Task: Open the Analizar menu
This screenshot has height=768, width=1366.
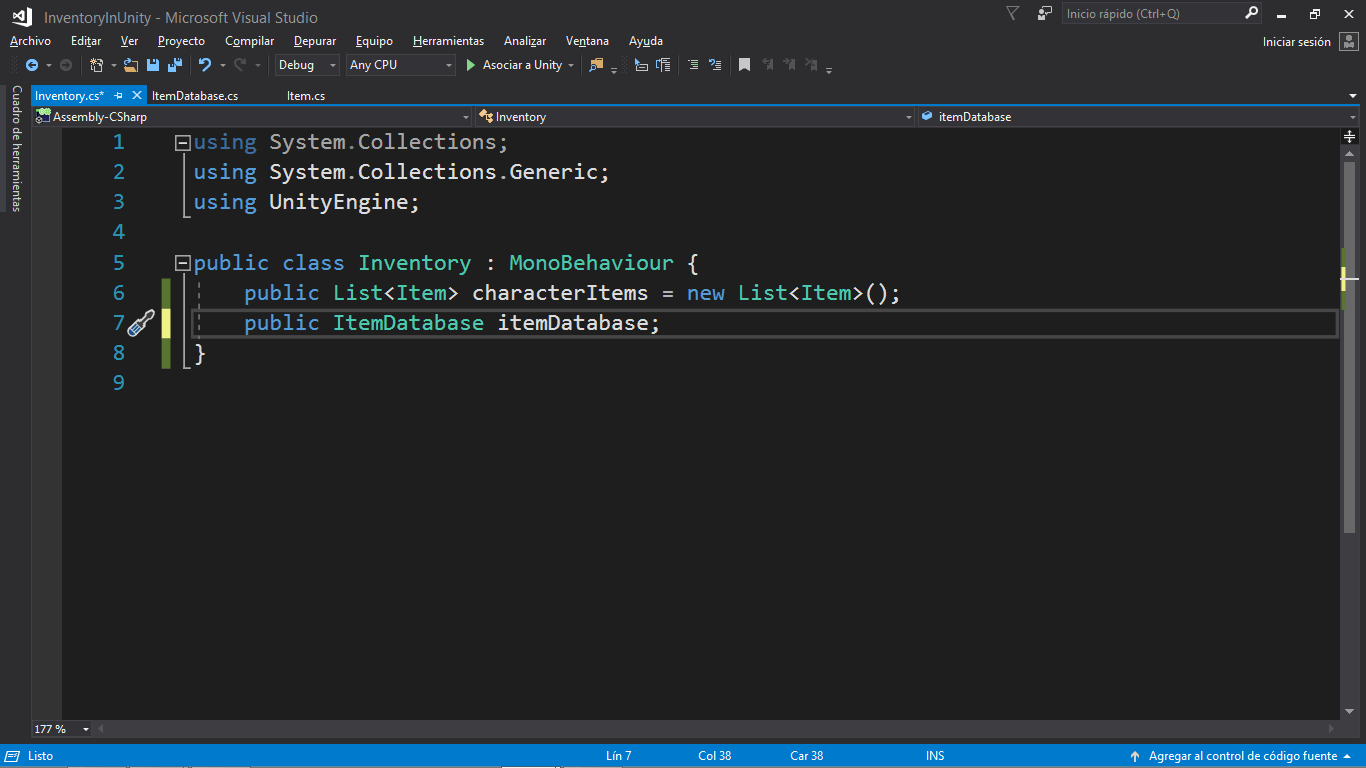Action: (x=525, y=41)
